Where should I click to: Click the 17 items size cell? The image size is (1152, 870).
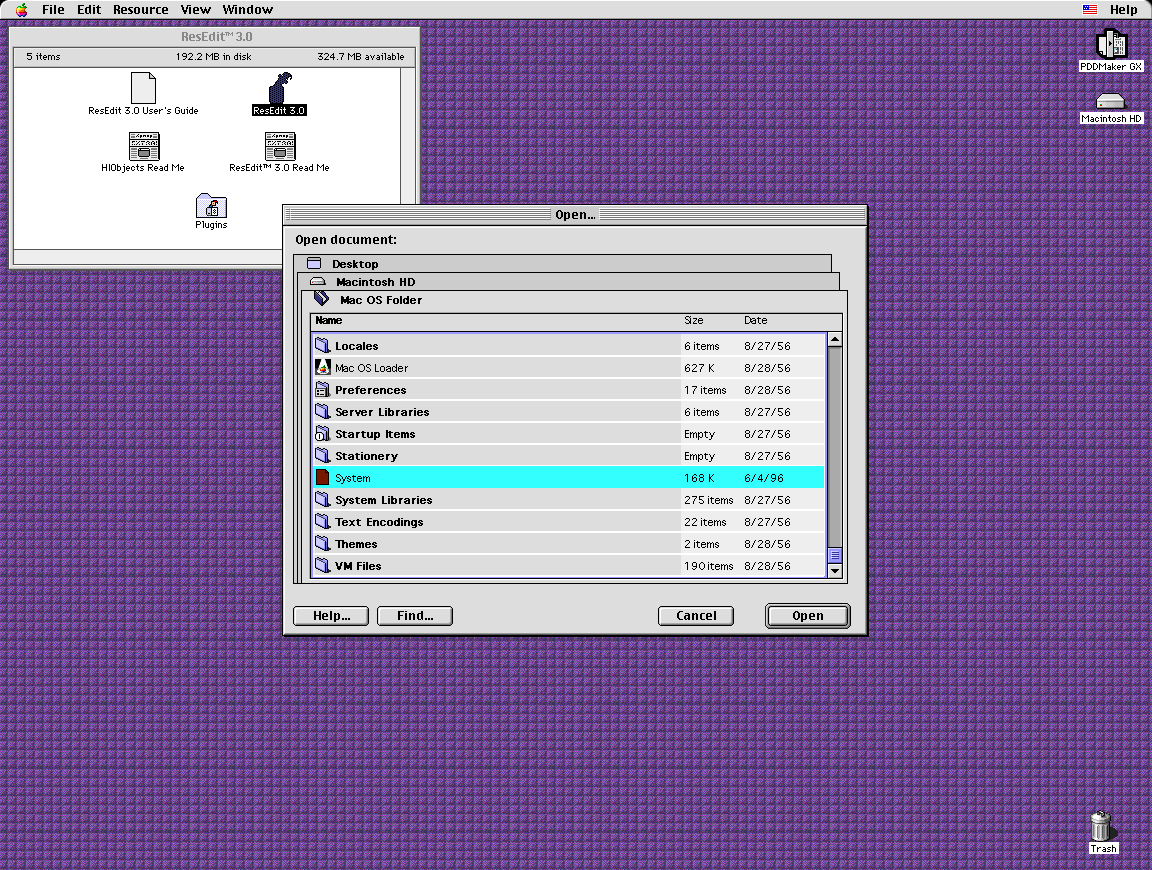pos(705,389)
